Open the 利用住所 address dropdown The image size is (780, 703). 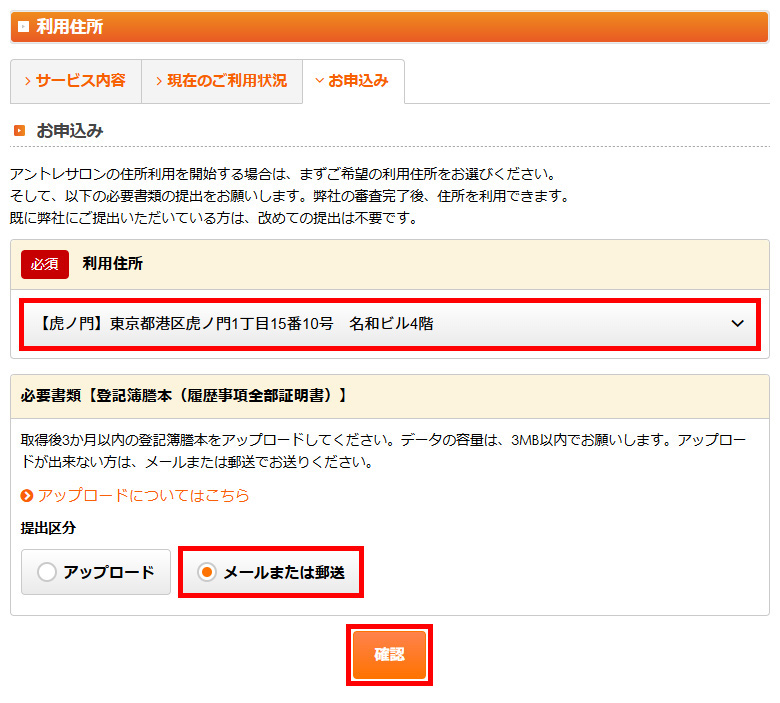click(385, 323)
